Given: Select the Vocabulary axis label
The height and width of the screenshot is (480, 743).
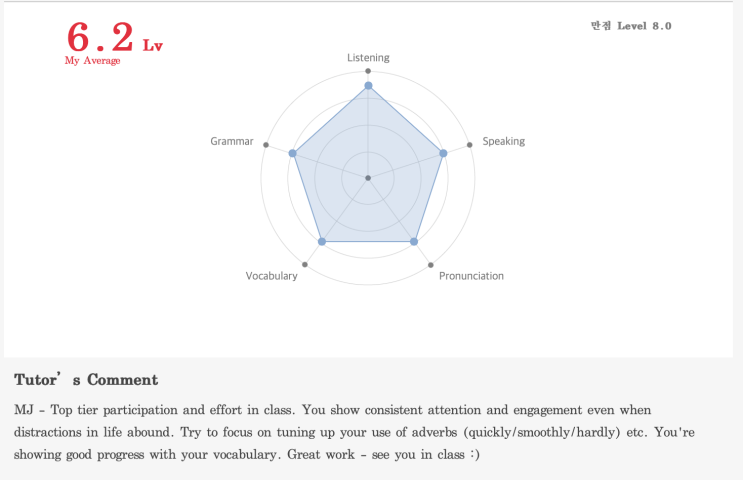Looking at the screenshot, I should pyautogui.click(x=271, y=276).
